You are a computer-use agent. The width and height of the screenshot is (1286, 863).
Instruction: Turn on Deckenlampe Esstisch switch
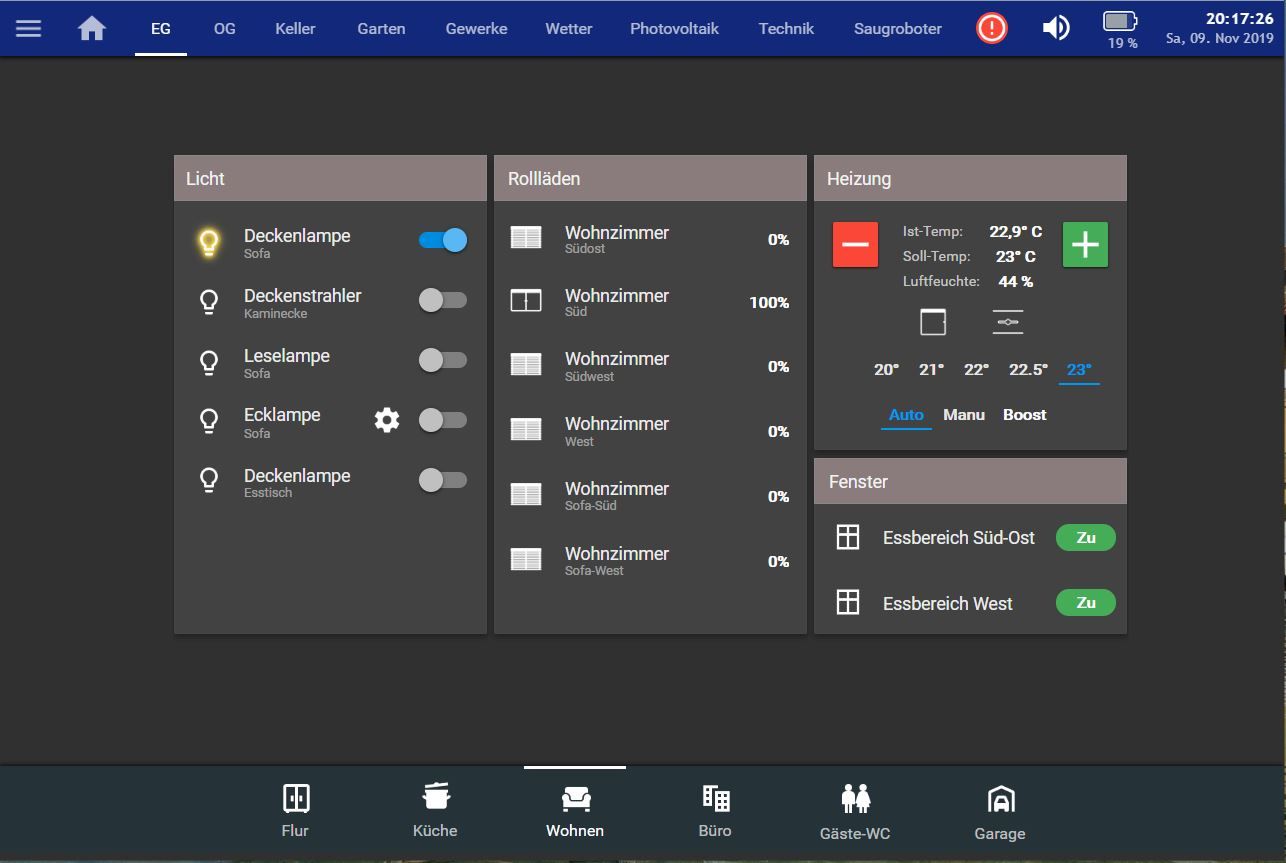point(442,480)
